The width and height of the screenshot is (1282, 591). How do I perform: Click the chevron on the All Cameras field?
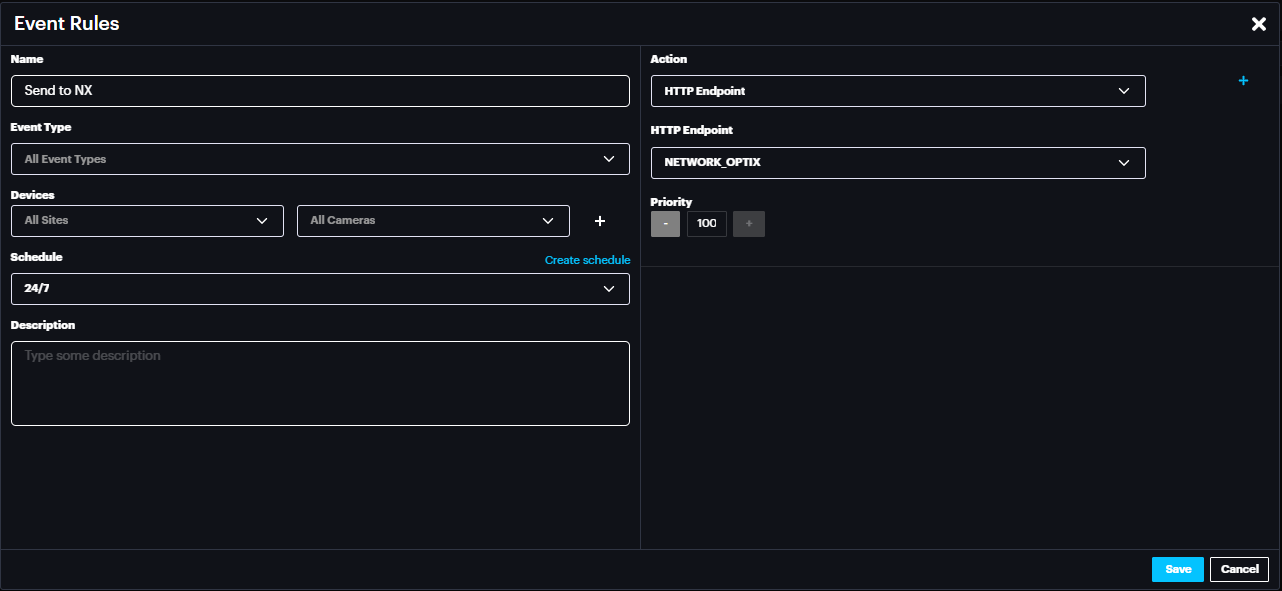point(548,221)
